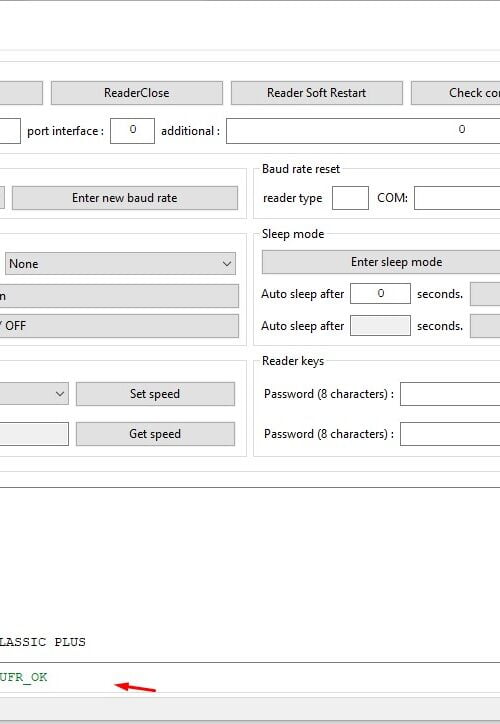
Task: Click the button above the OFF button
Action: pos(119,296)
